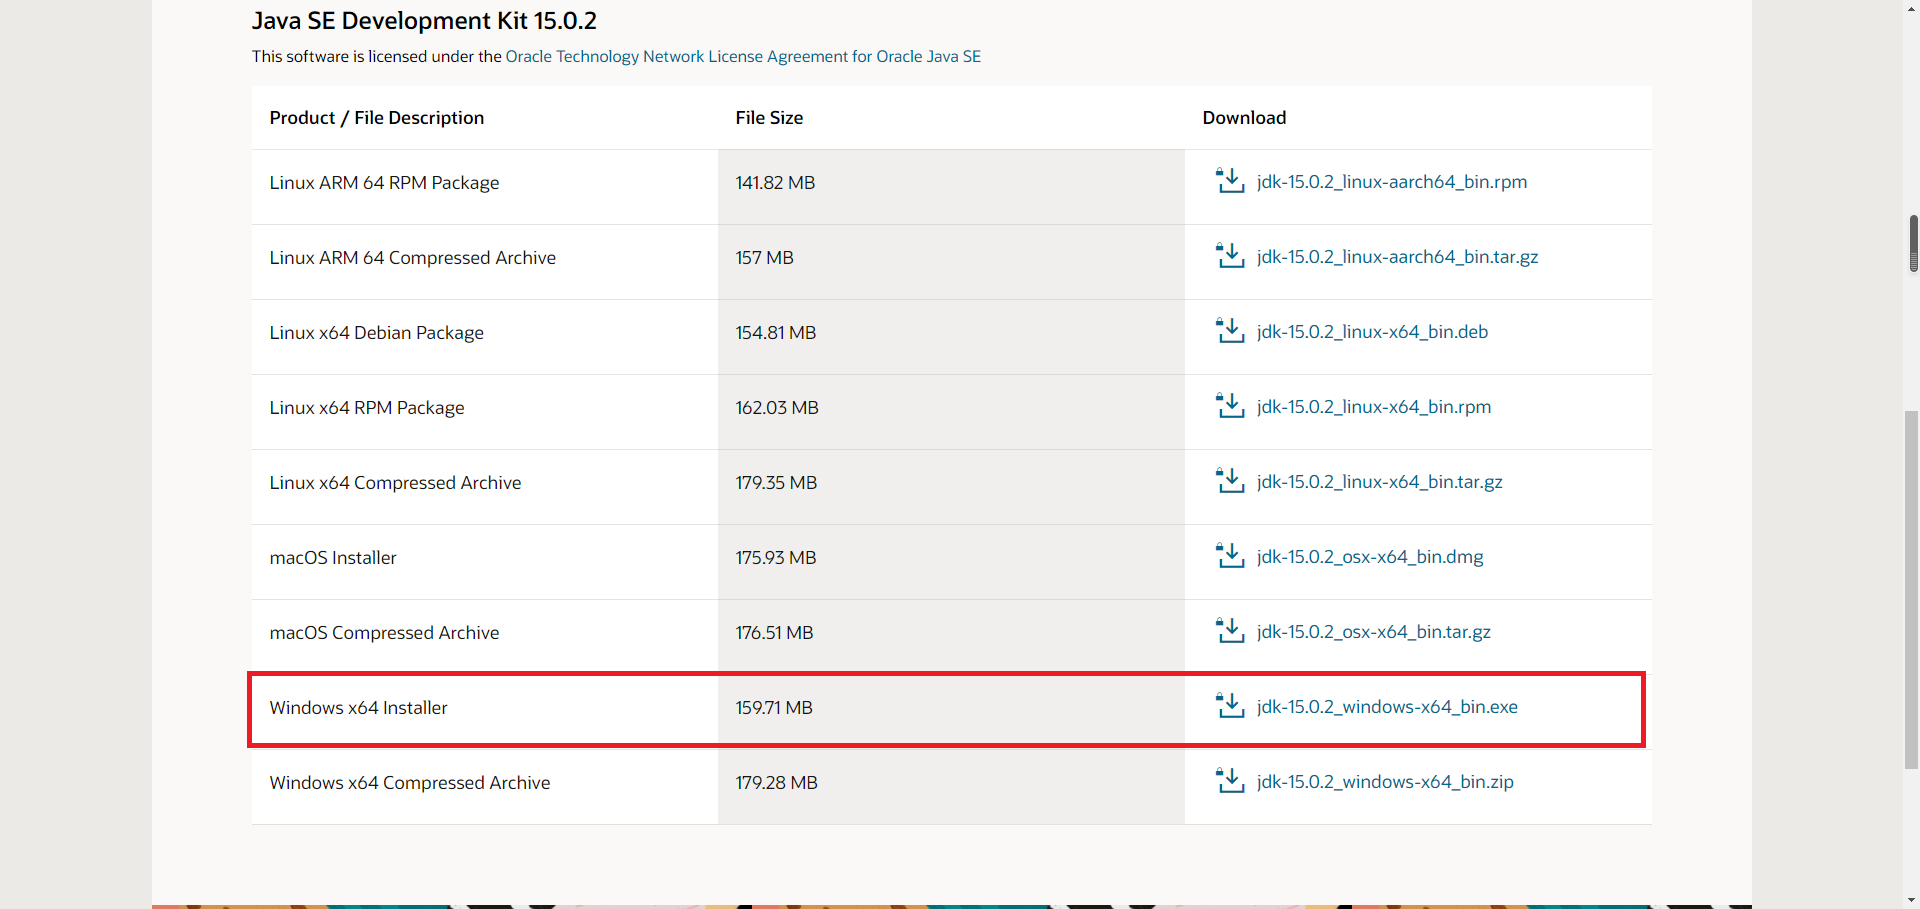Screen dimensions: 1920x909
Task: Open the Oracle Technology Network License Agreement link
Action: (x=743, y=57)
